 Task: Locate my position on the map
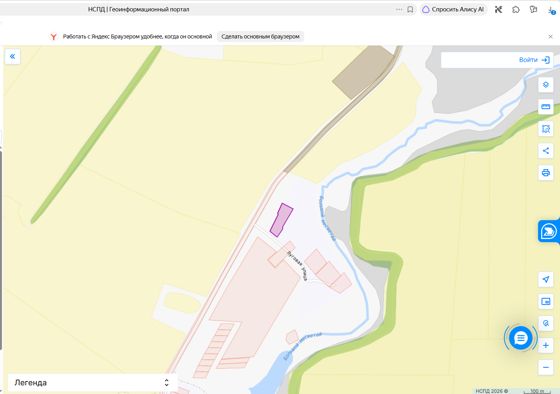pyautogui.click(x=545, y=279)
